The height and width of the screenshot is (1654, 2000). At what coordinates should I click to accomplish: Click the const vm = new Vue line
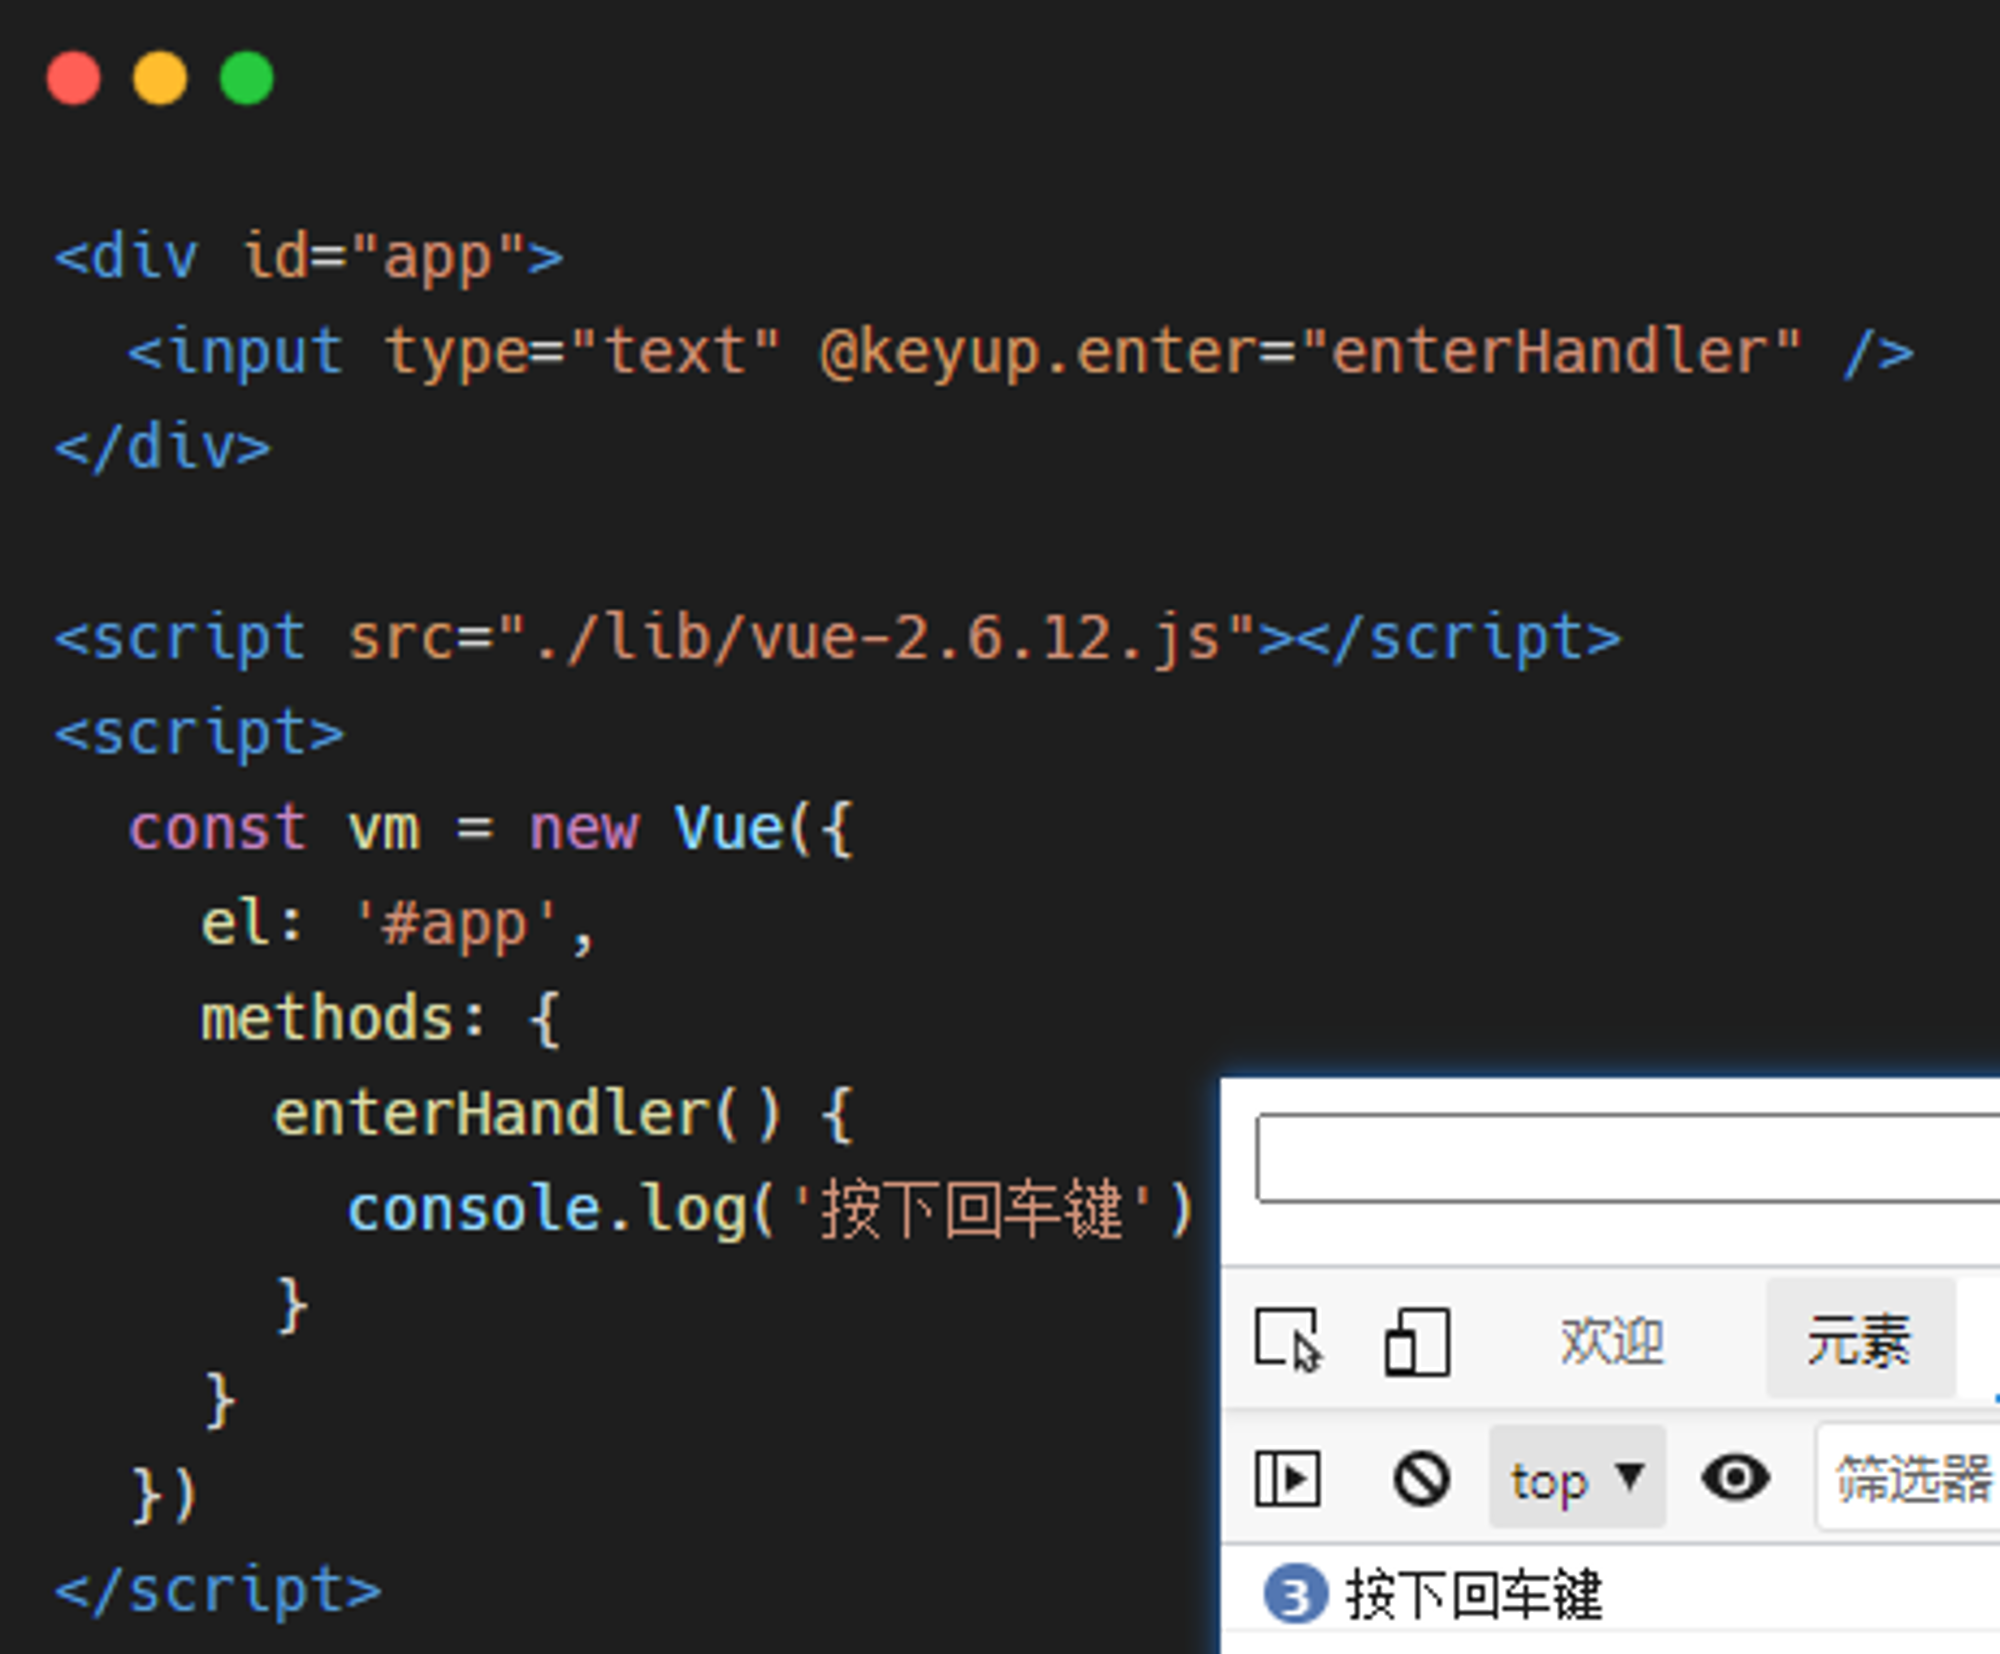tap(491, 829)
